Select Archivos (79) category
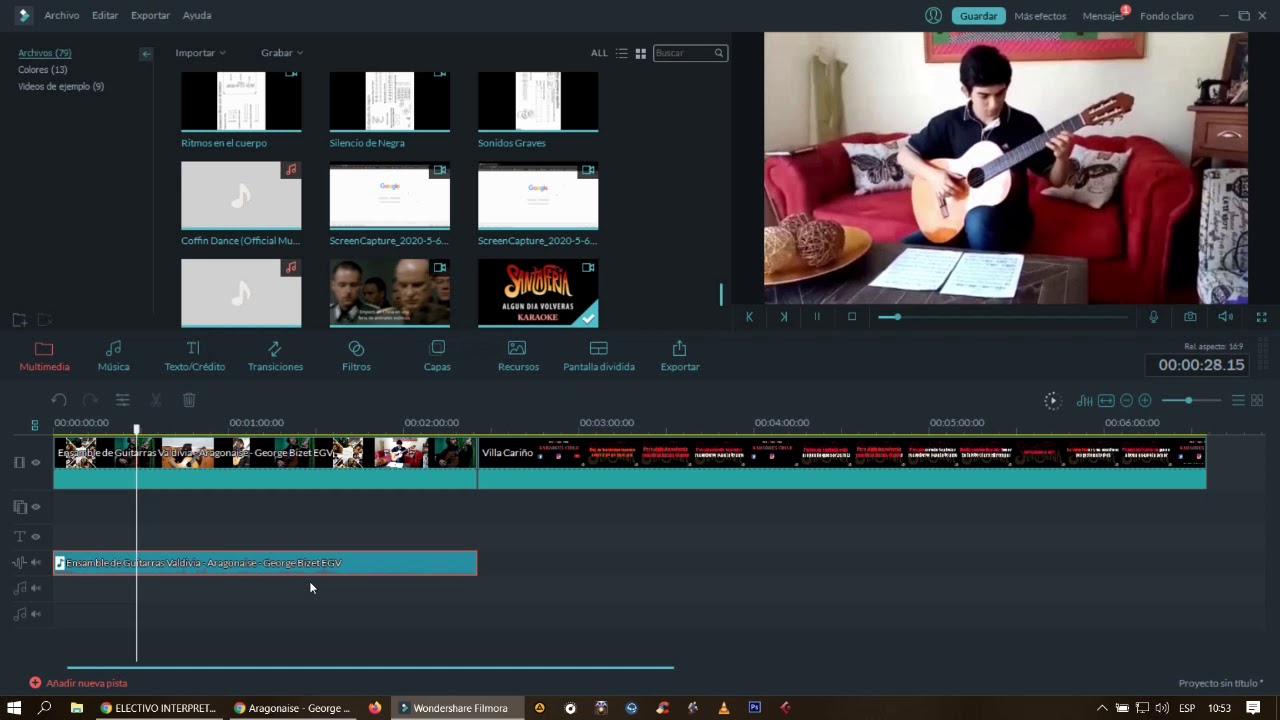 pos(44,53)
